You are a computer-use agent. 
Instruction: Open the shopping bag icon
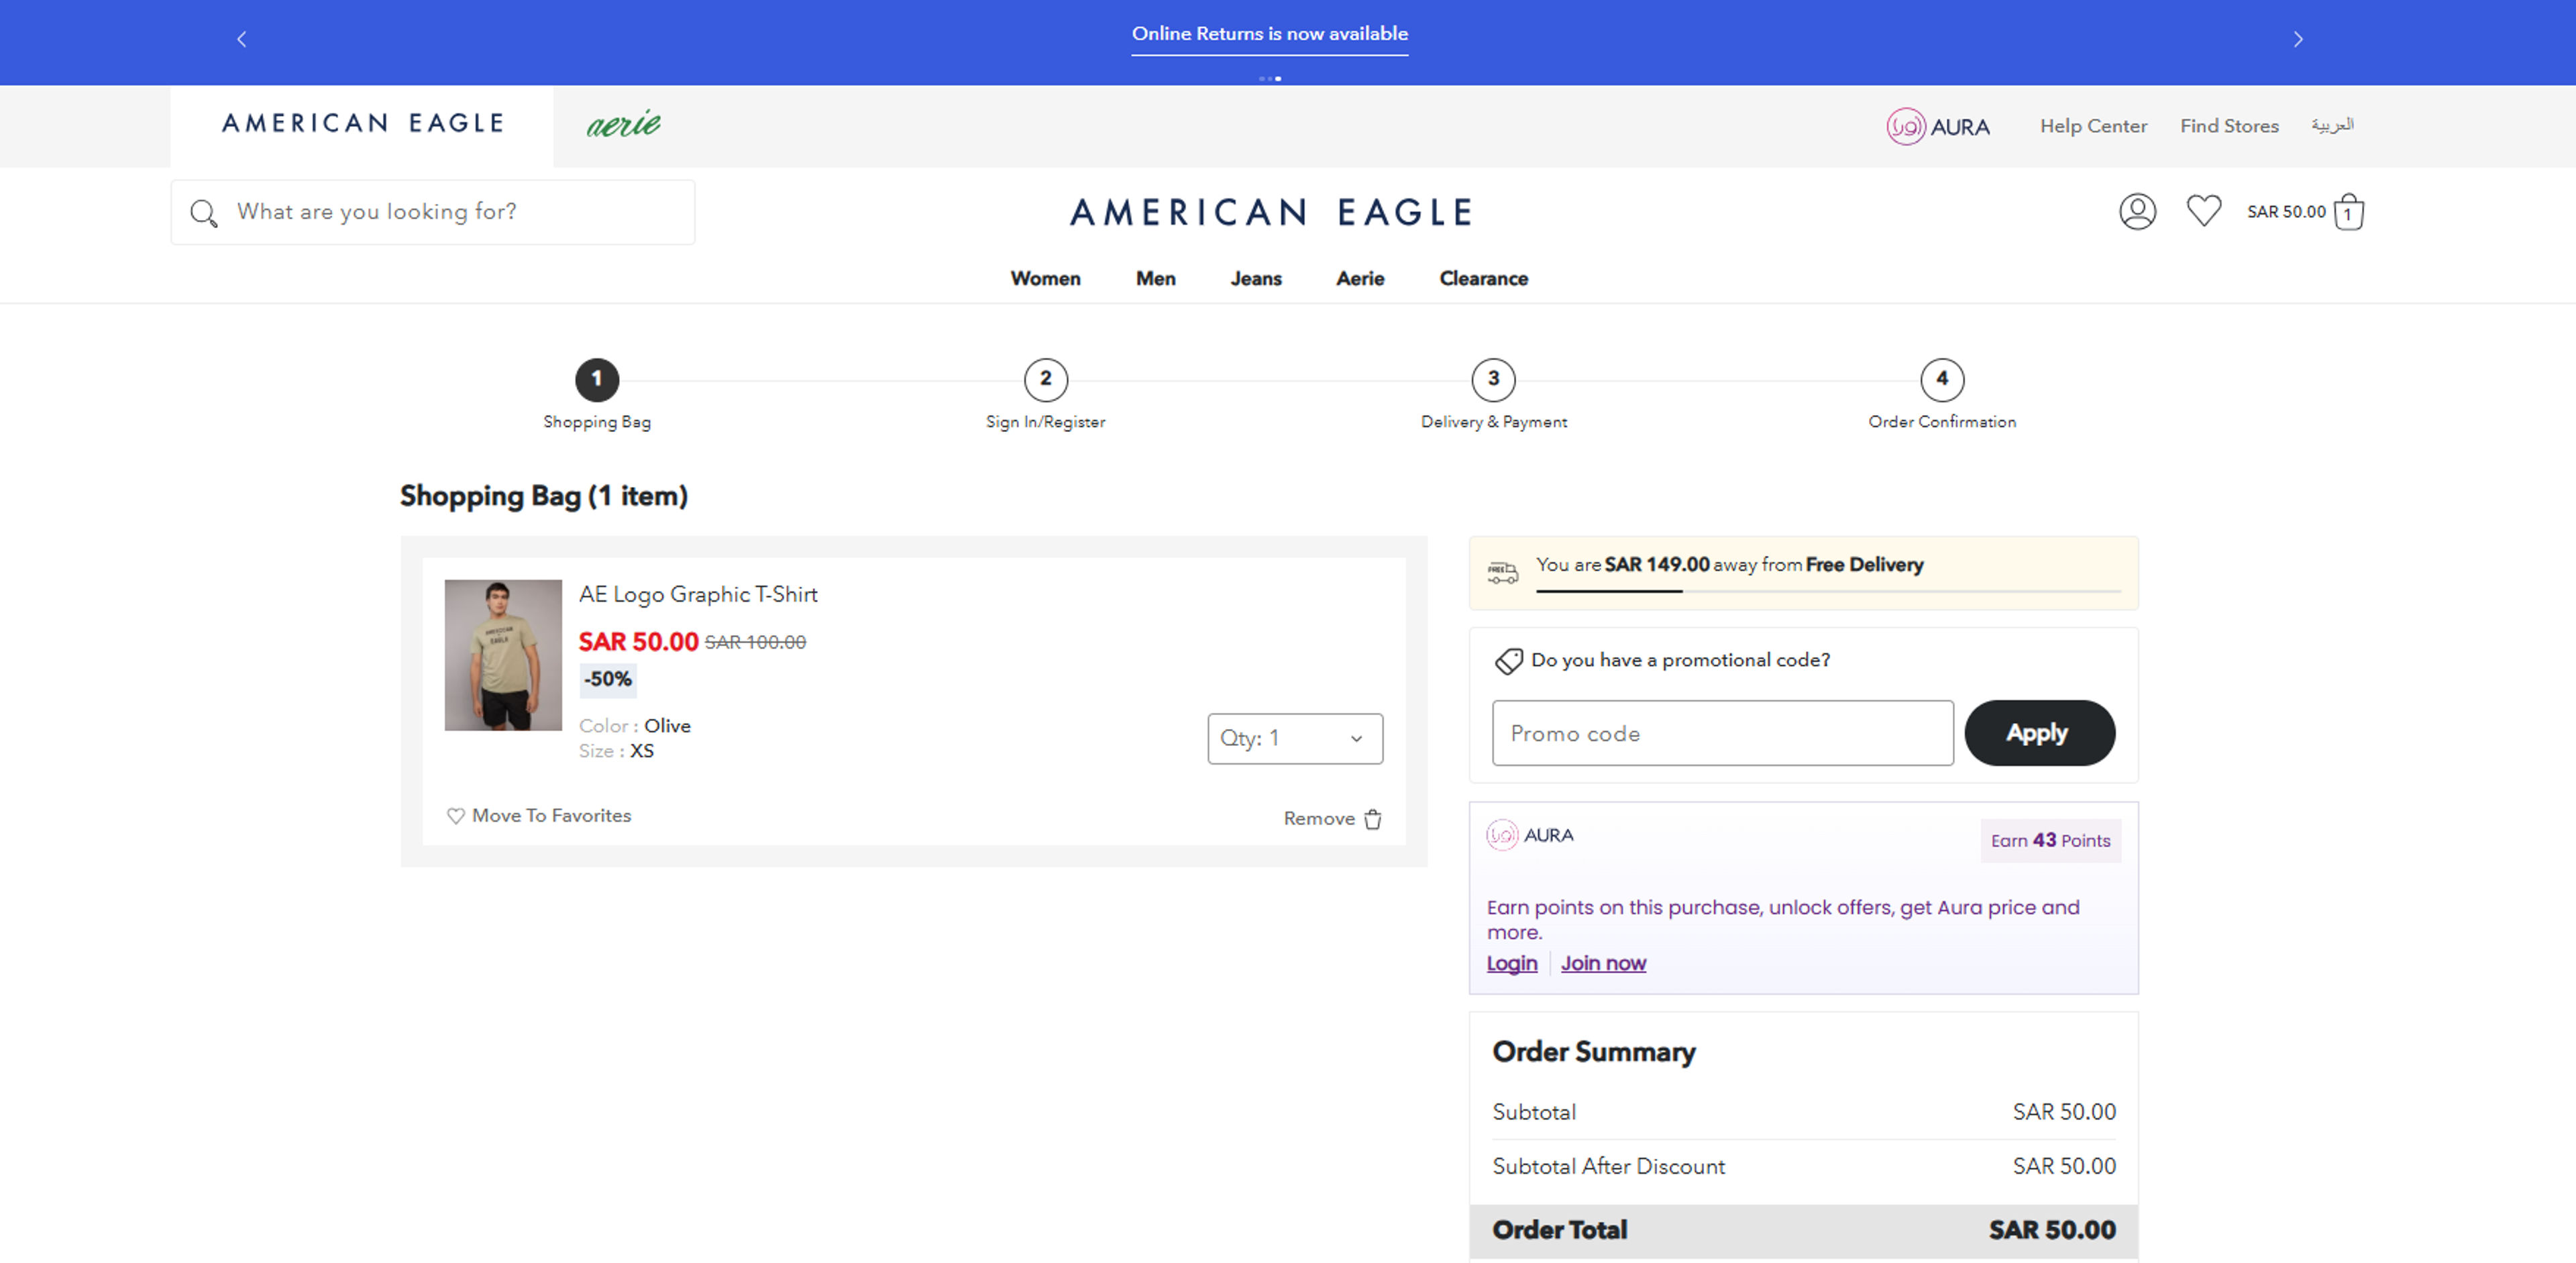(x=2348, y=212)
